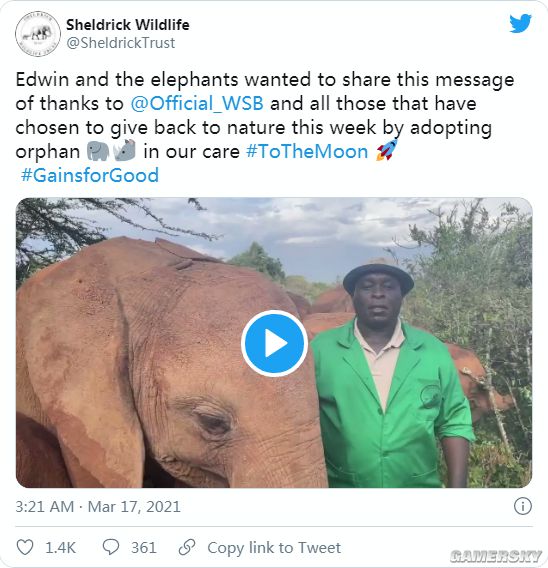548x568 pixels.
Task: Open the #ToTheMoon hashtag
Action: pos(307,151)
